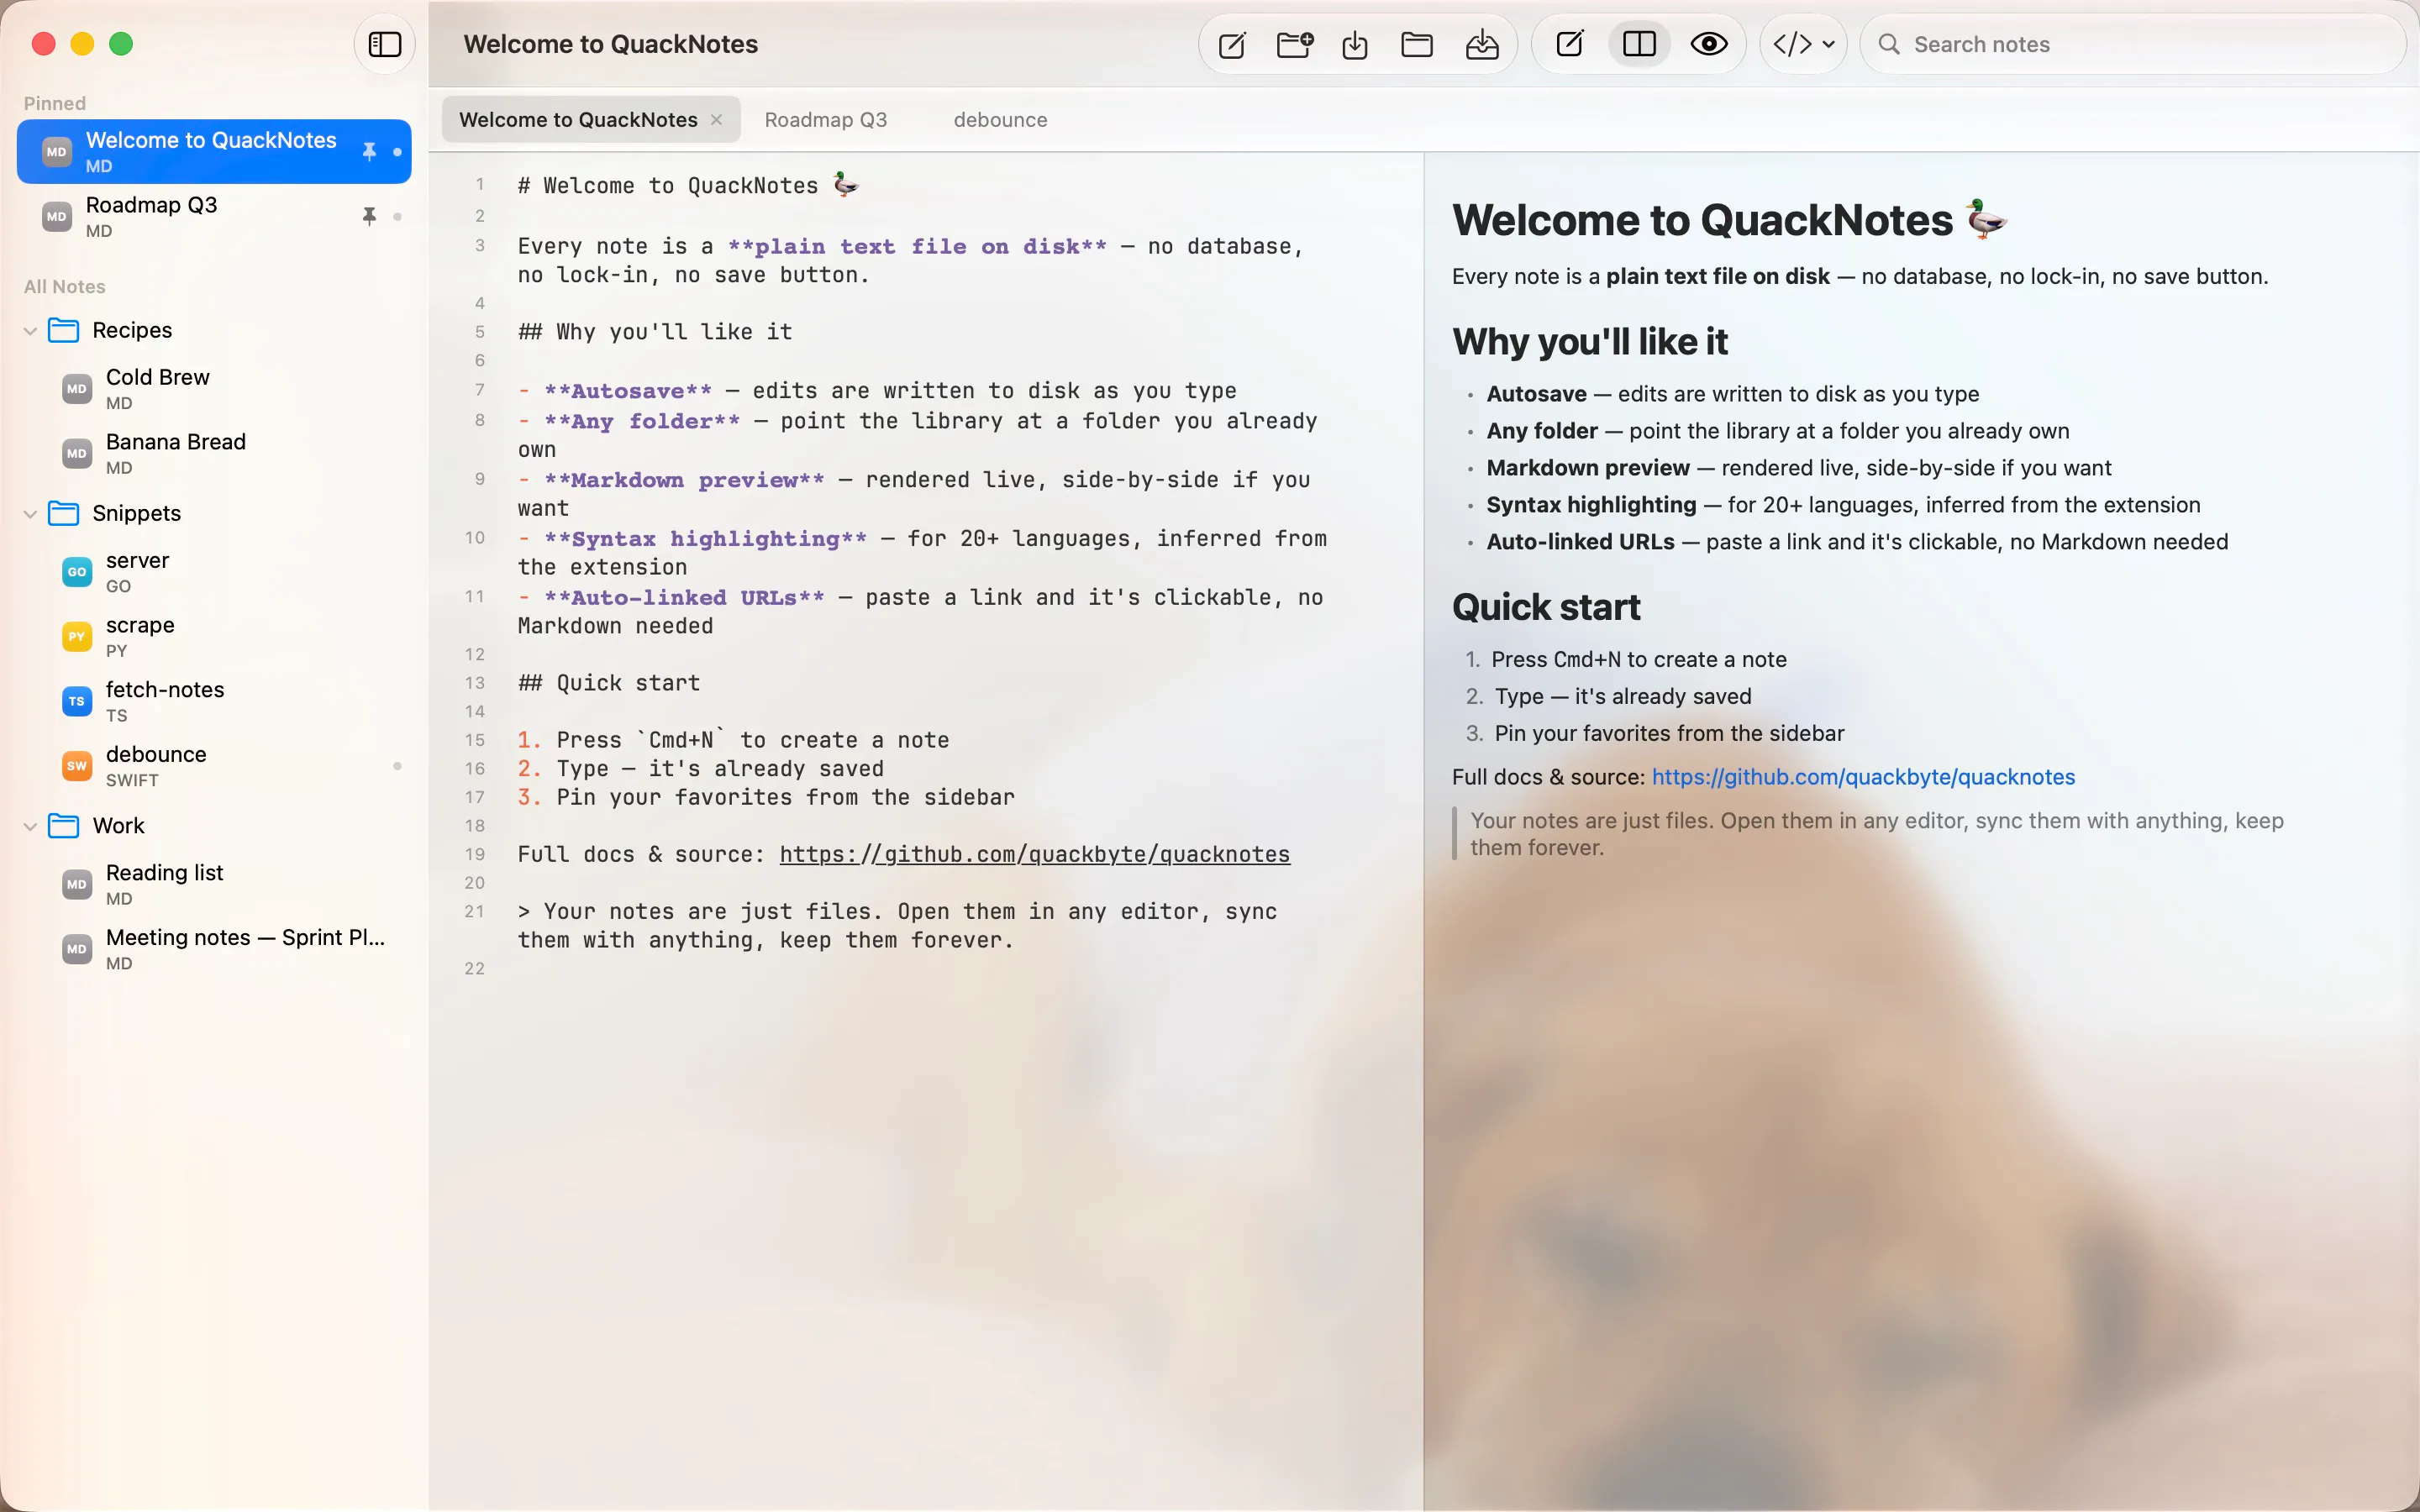The width and height of the screenshot is (2420, 1512).
Task: Open library folder icon in toolbar
Action: [x=1417, y=45]
